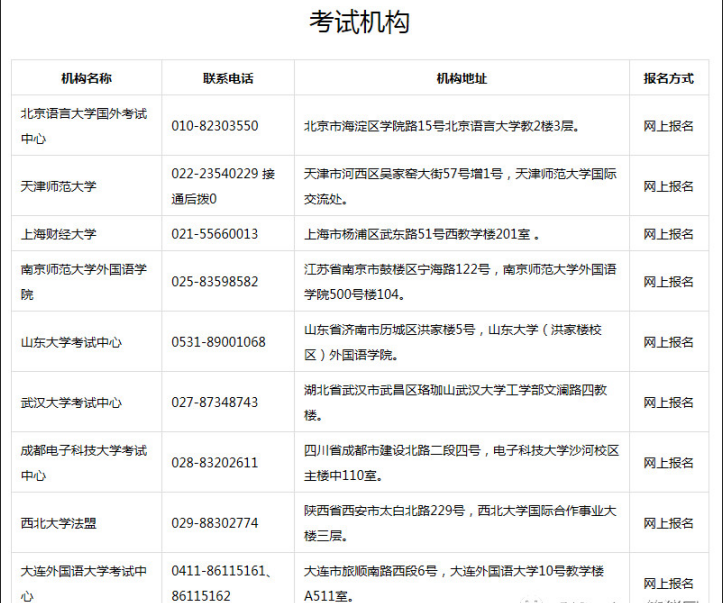Click address 大连市旅顺南路西段6号
Image resolution: width=723 pixels, height=603 pixels.
click(x=371, y=571)
